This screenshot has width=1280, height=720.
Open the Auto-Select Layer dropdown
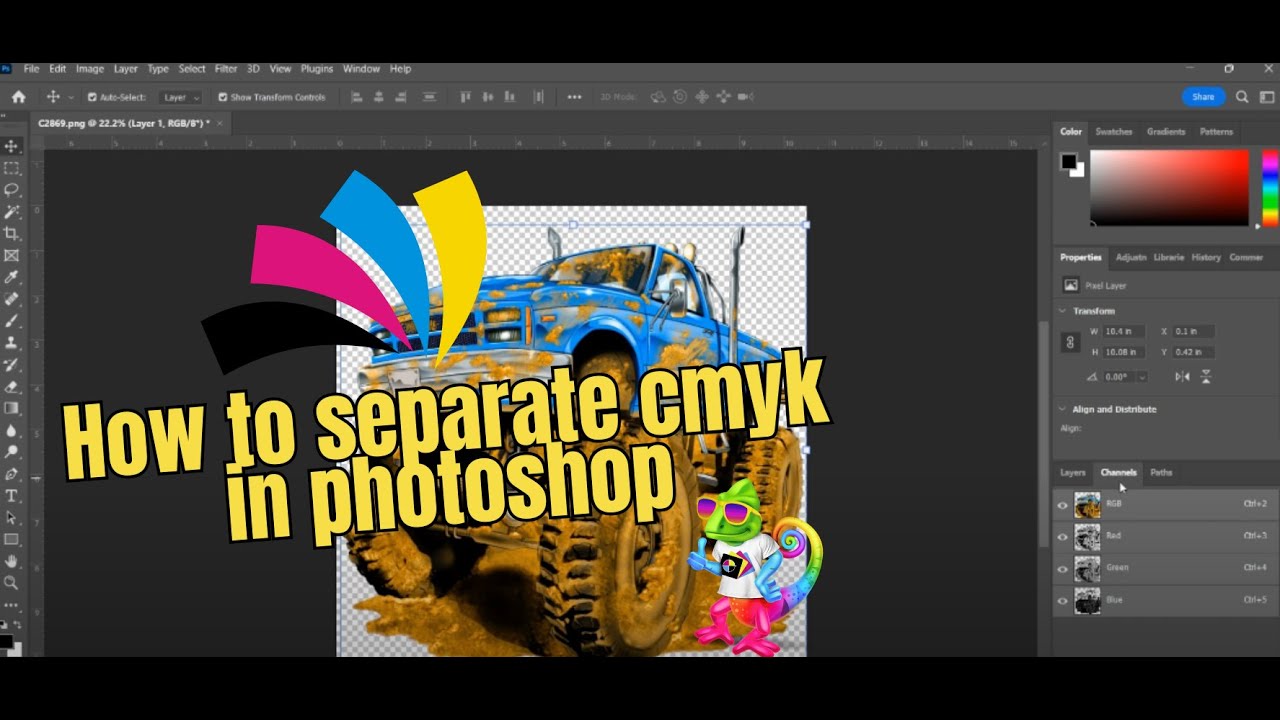click(181, 97)
